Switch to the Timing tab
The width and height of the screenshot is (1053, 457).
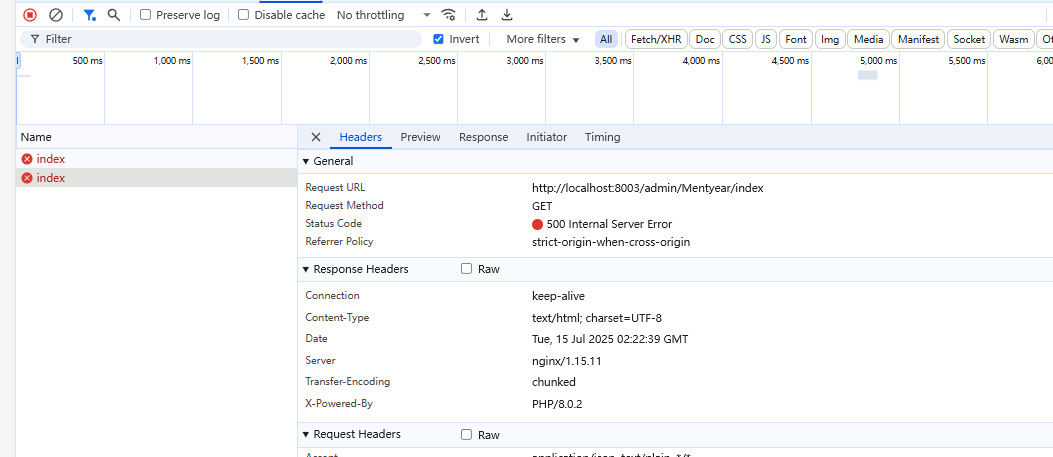tap(602, 137)
